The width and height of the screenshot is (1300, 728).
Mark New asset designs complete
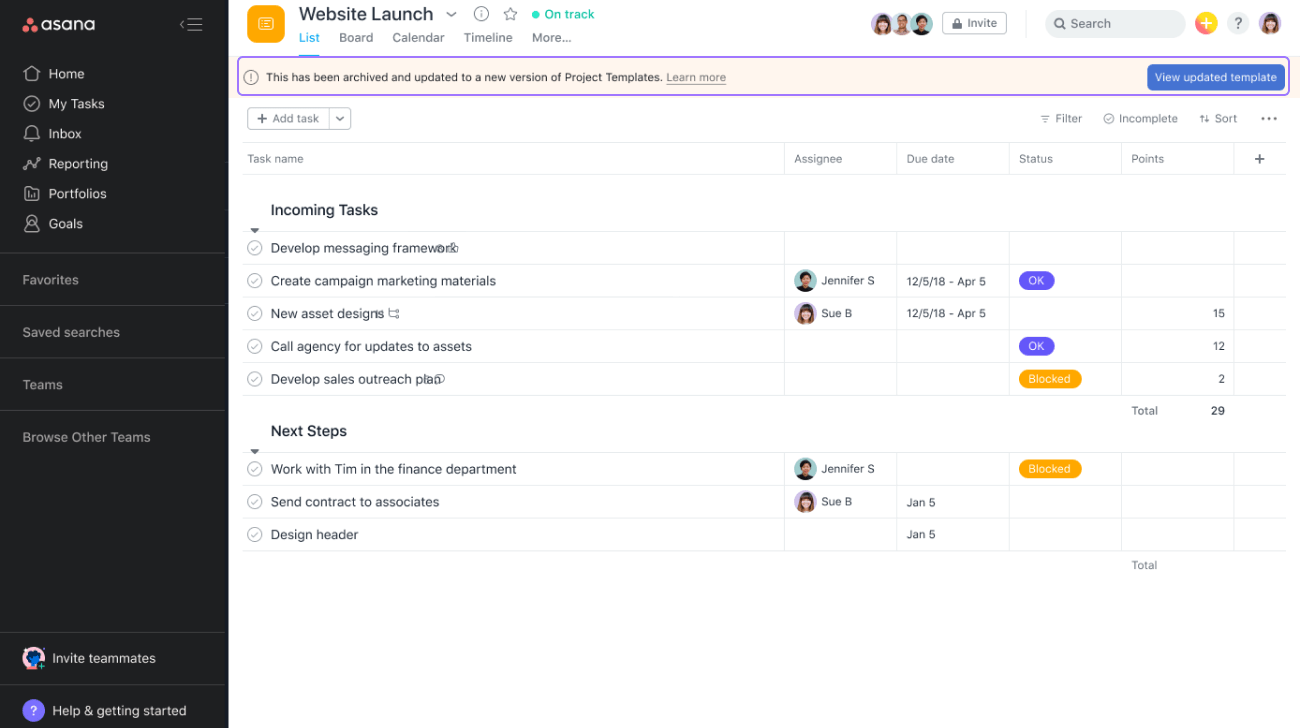(x=255, y=314)
